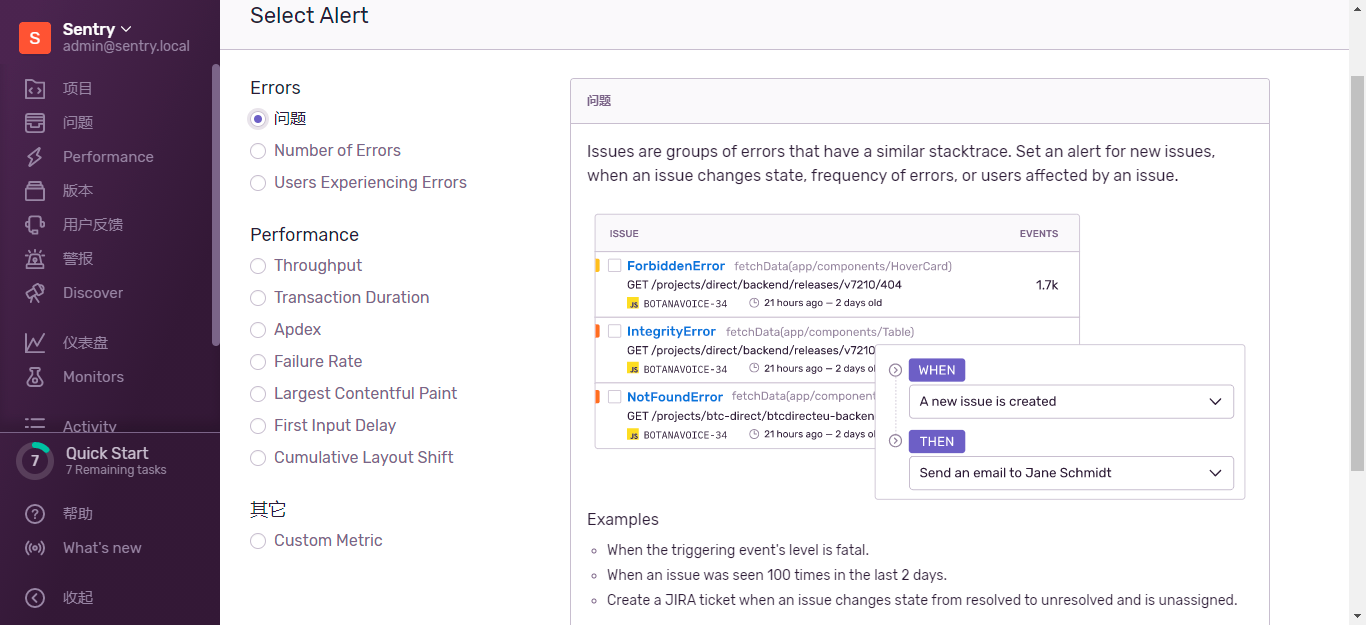The width and height of the screenshot is (1366, 625).
Task: Go to Monitors in the sidebar
Action: tap(93, 377)
